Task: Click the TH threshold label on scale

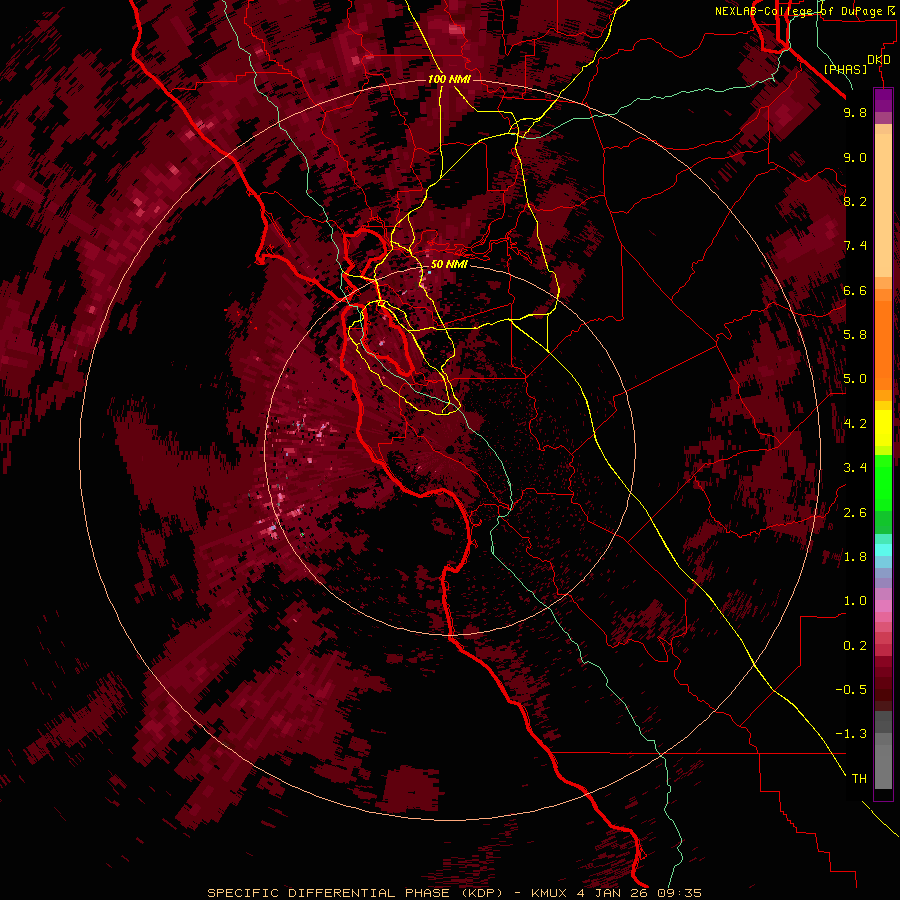Action: pyautogui.click(x=859, y=779)
